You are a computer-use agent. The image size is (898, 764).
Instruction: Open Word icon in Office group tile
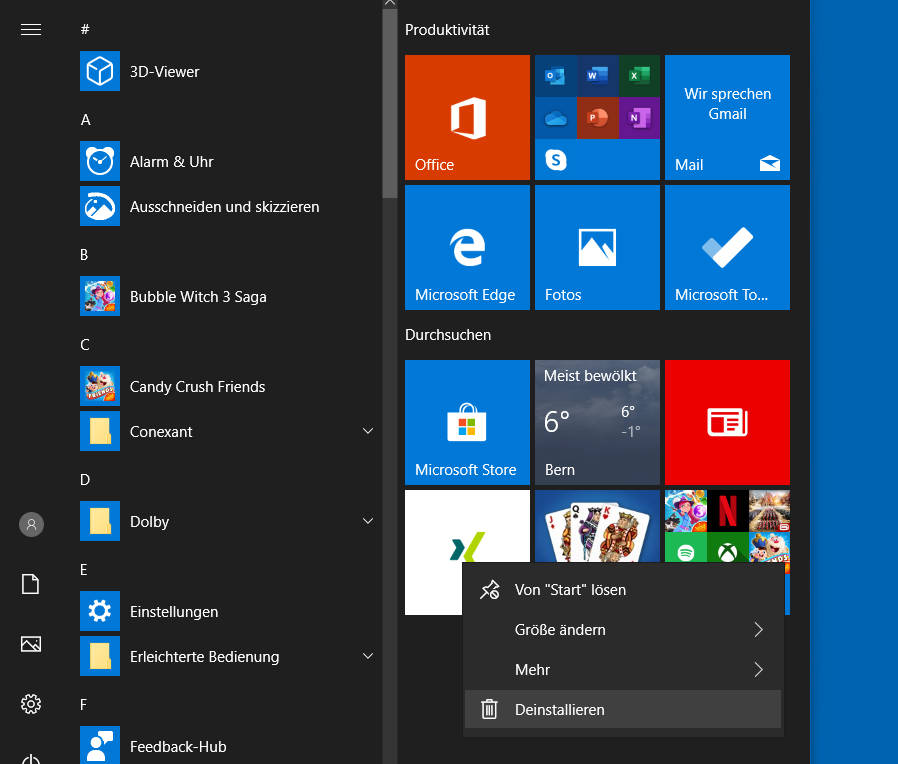[597, 76]
